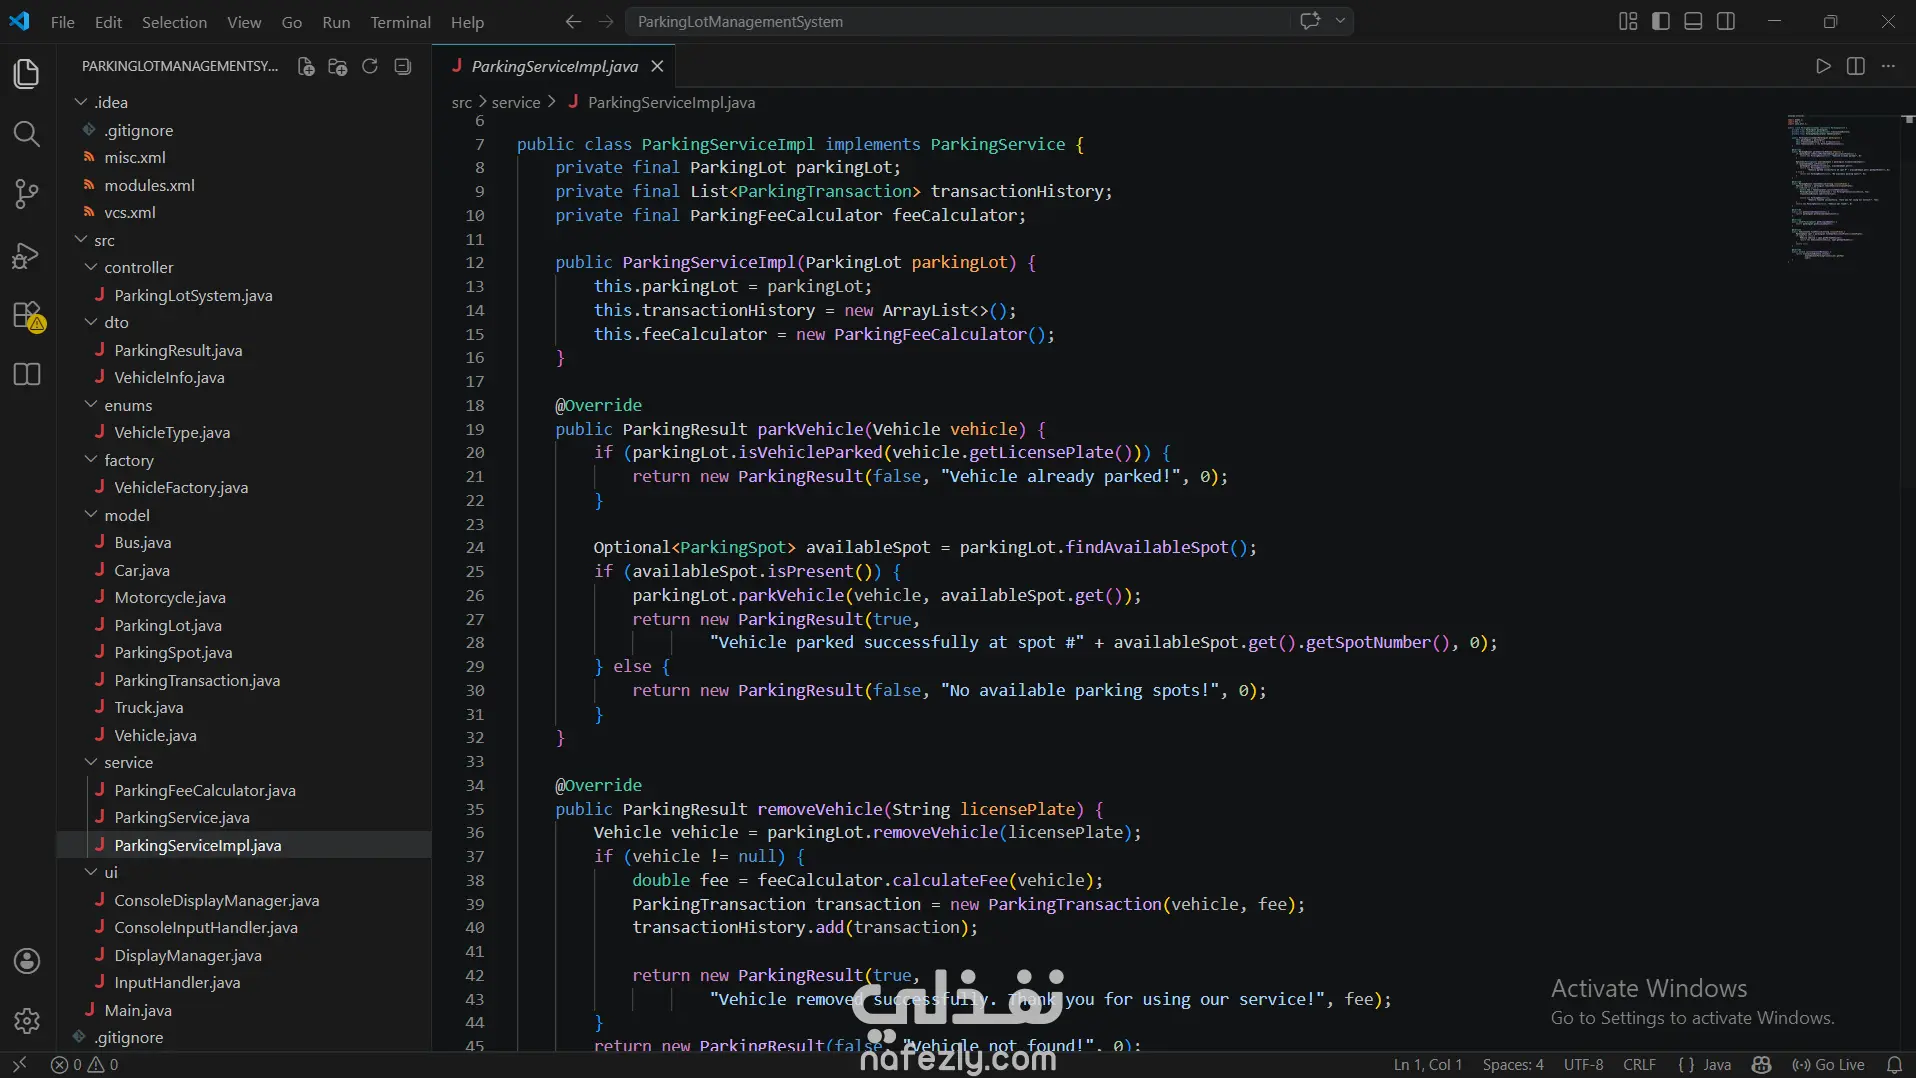
Task: Click the command center search box
Action: (958, 21)
